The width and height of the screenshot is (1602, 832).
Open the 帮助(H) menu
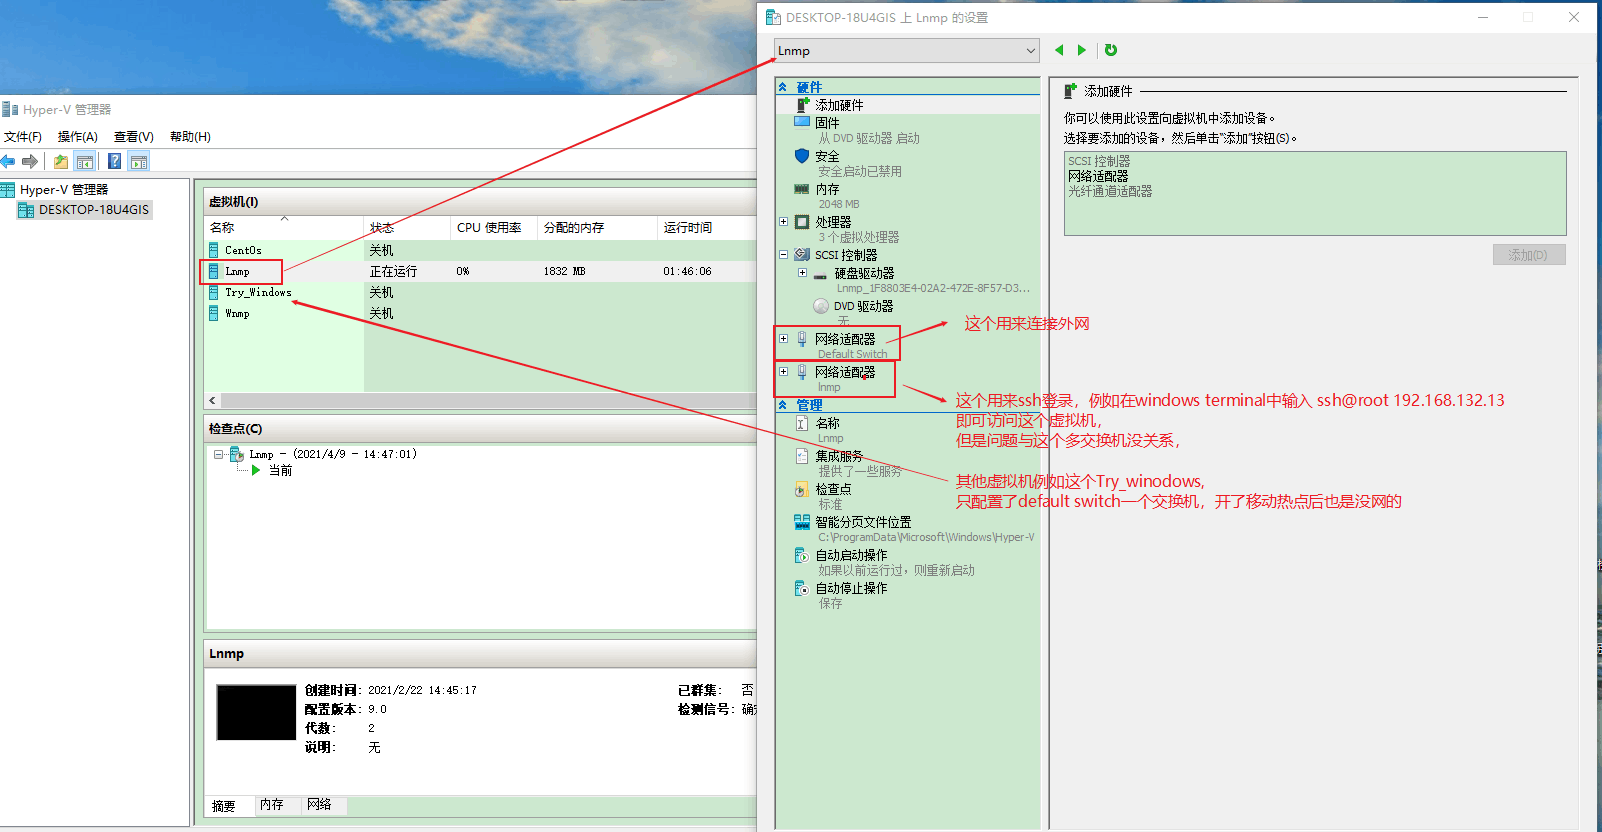click(x=190, y=137)
